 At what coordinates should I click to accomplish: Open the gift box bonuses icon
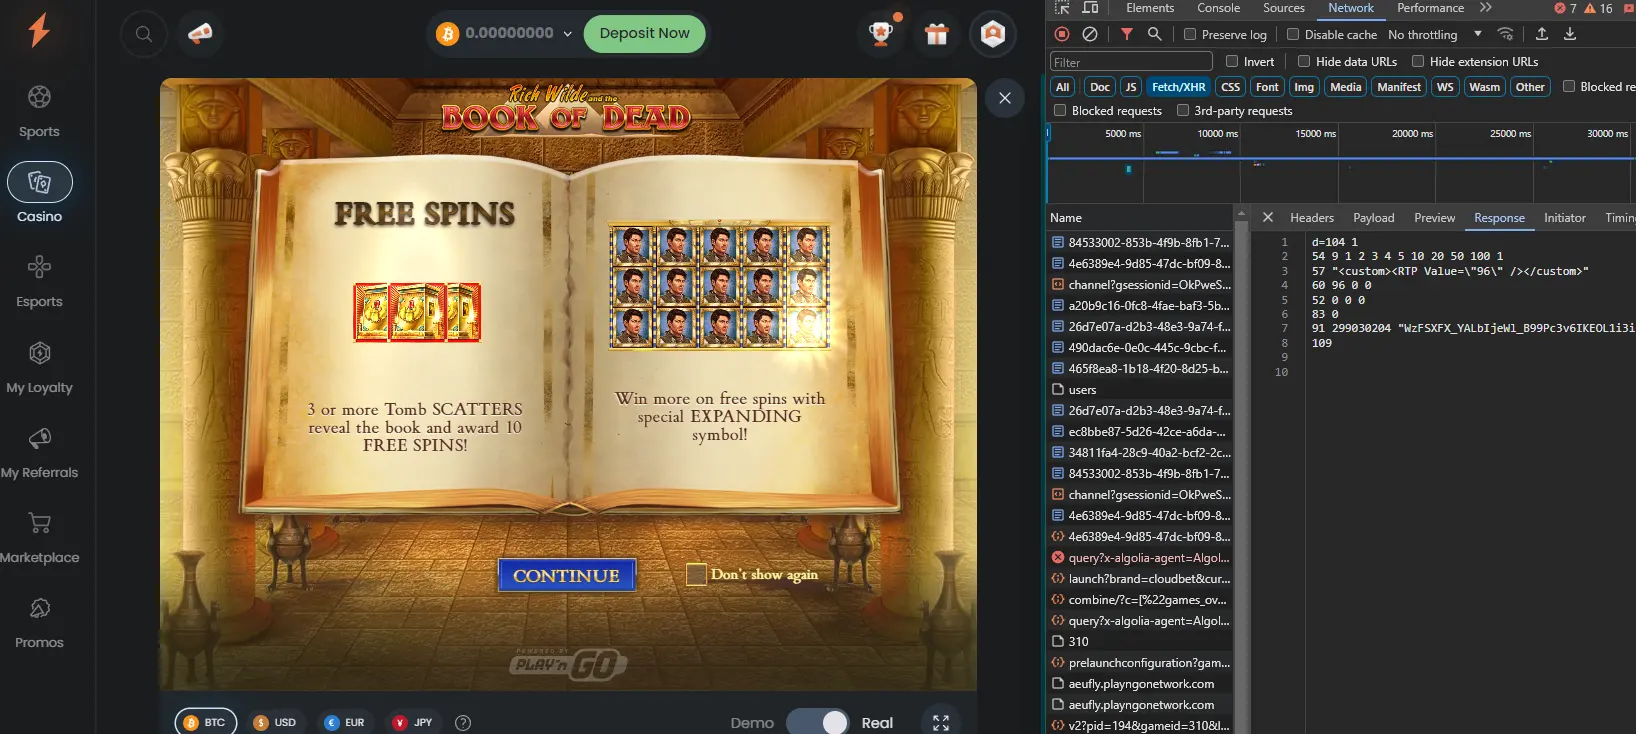(937, 34)
